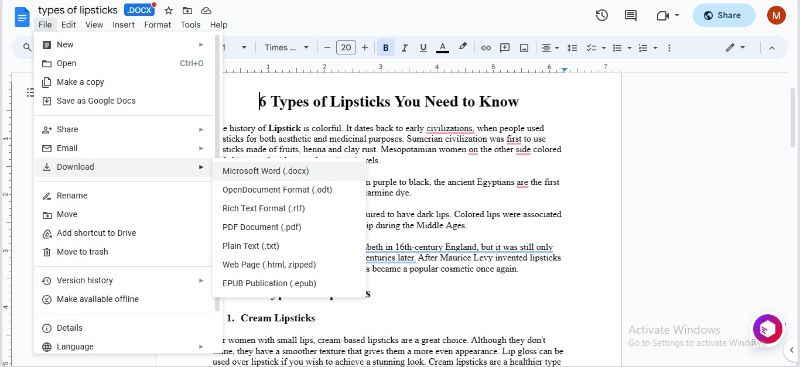
Task: Start a video call with camera icon
Action: click(663, 16)
